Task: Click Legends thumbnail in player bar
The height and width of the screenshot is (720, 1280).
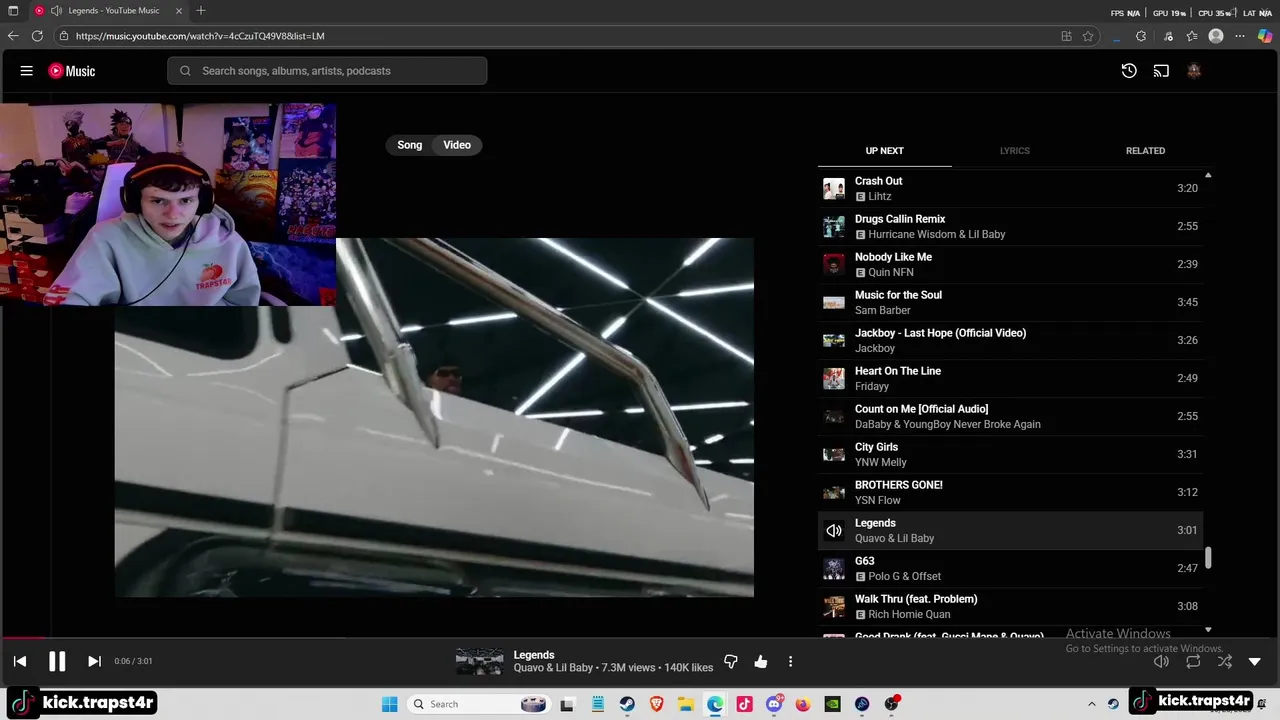Action: click(480, 661)
